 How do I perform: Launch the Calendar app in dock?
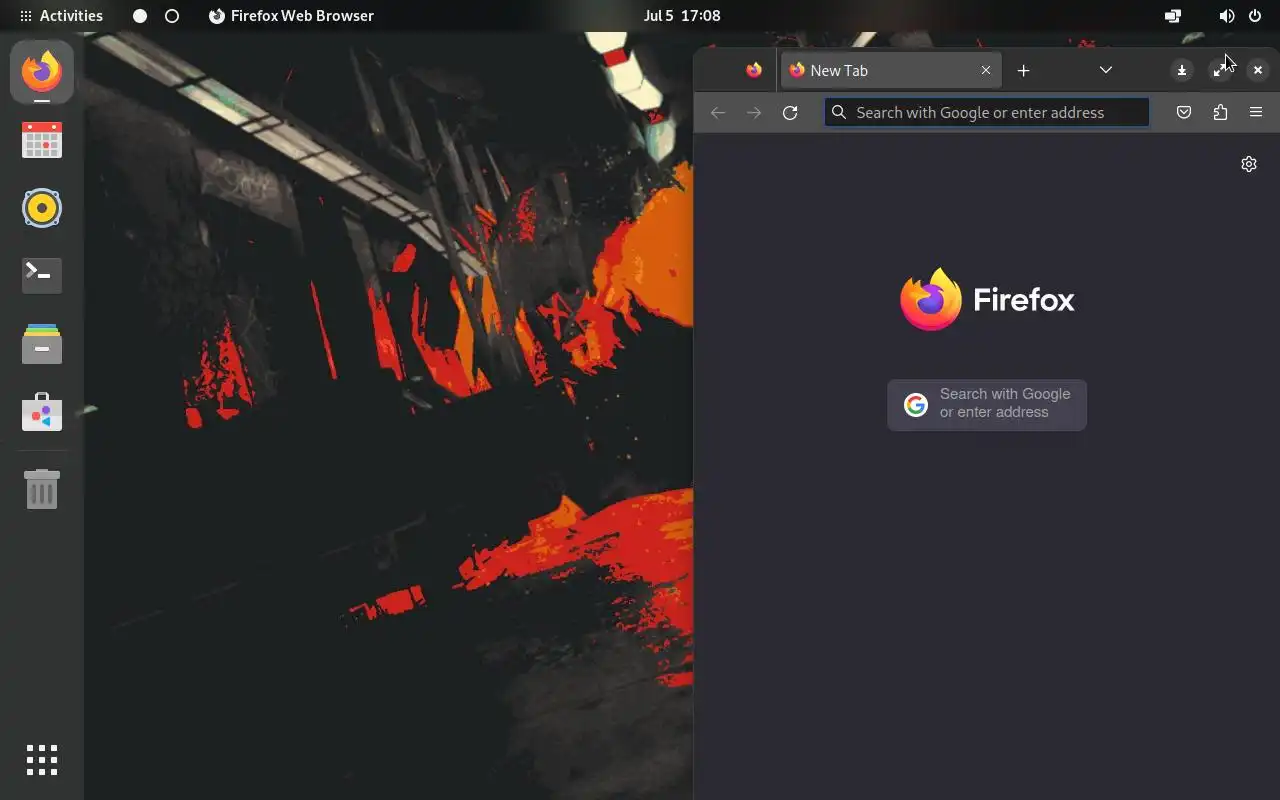[x=42, y=140]
